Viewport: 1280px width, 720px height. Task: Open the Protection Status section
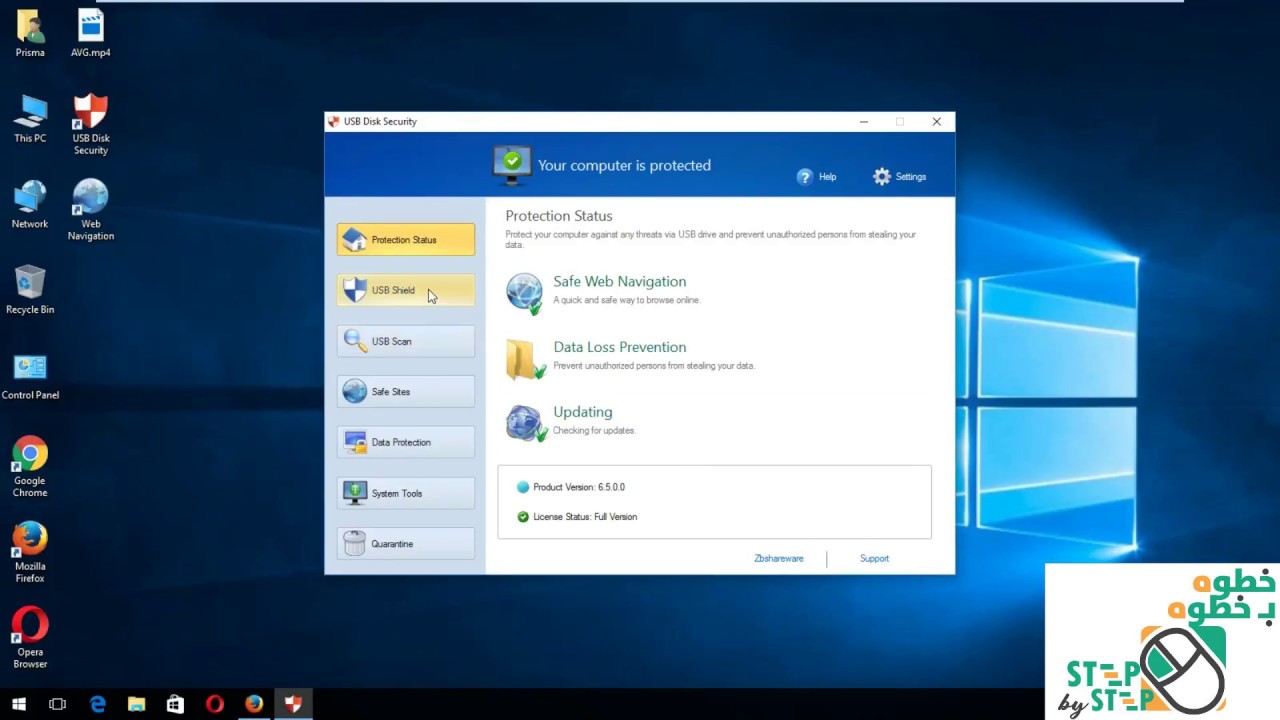pyautogui.click(x=406, y=240)
